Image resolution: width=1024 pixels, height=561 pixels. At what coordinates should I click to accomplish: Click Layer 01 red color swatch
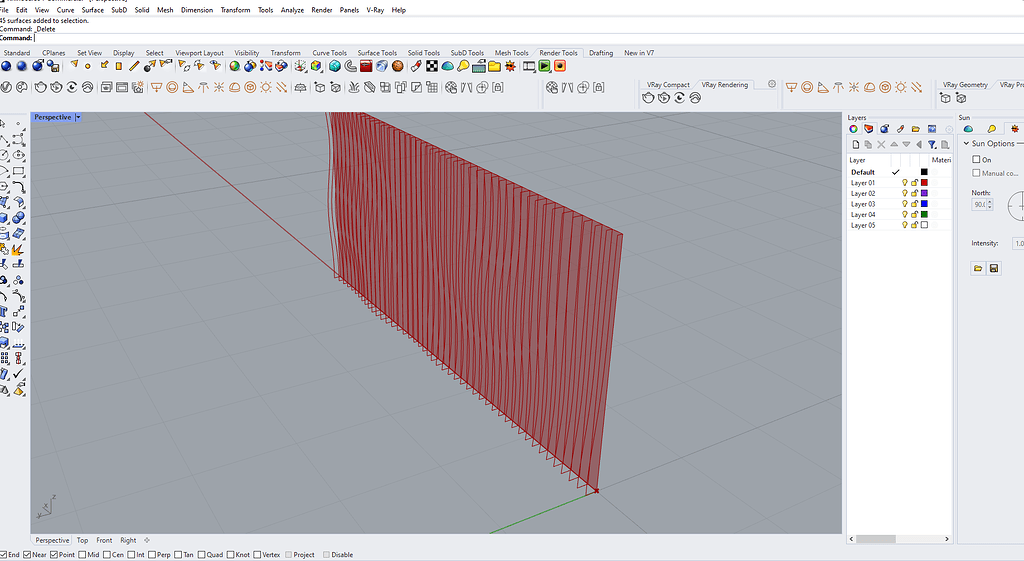[x=924, y=183]
